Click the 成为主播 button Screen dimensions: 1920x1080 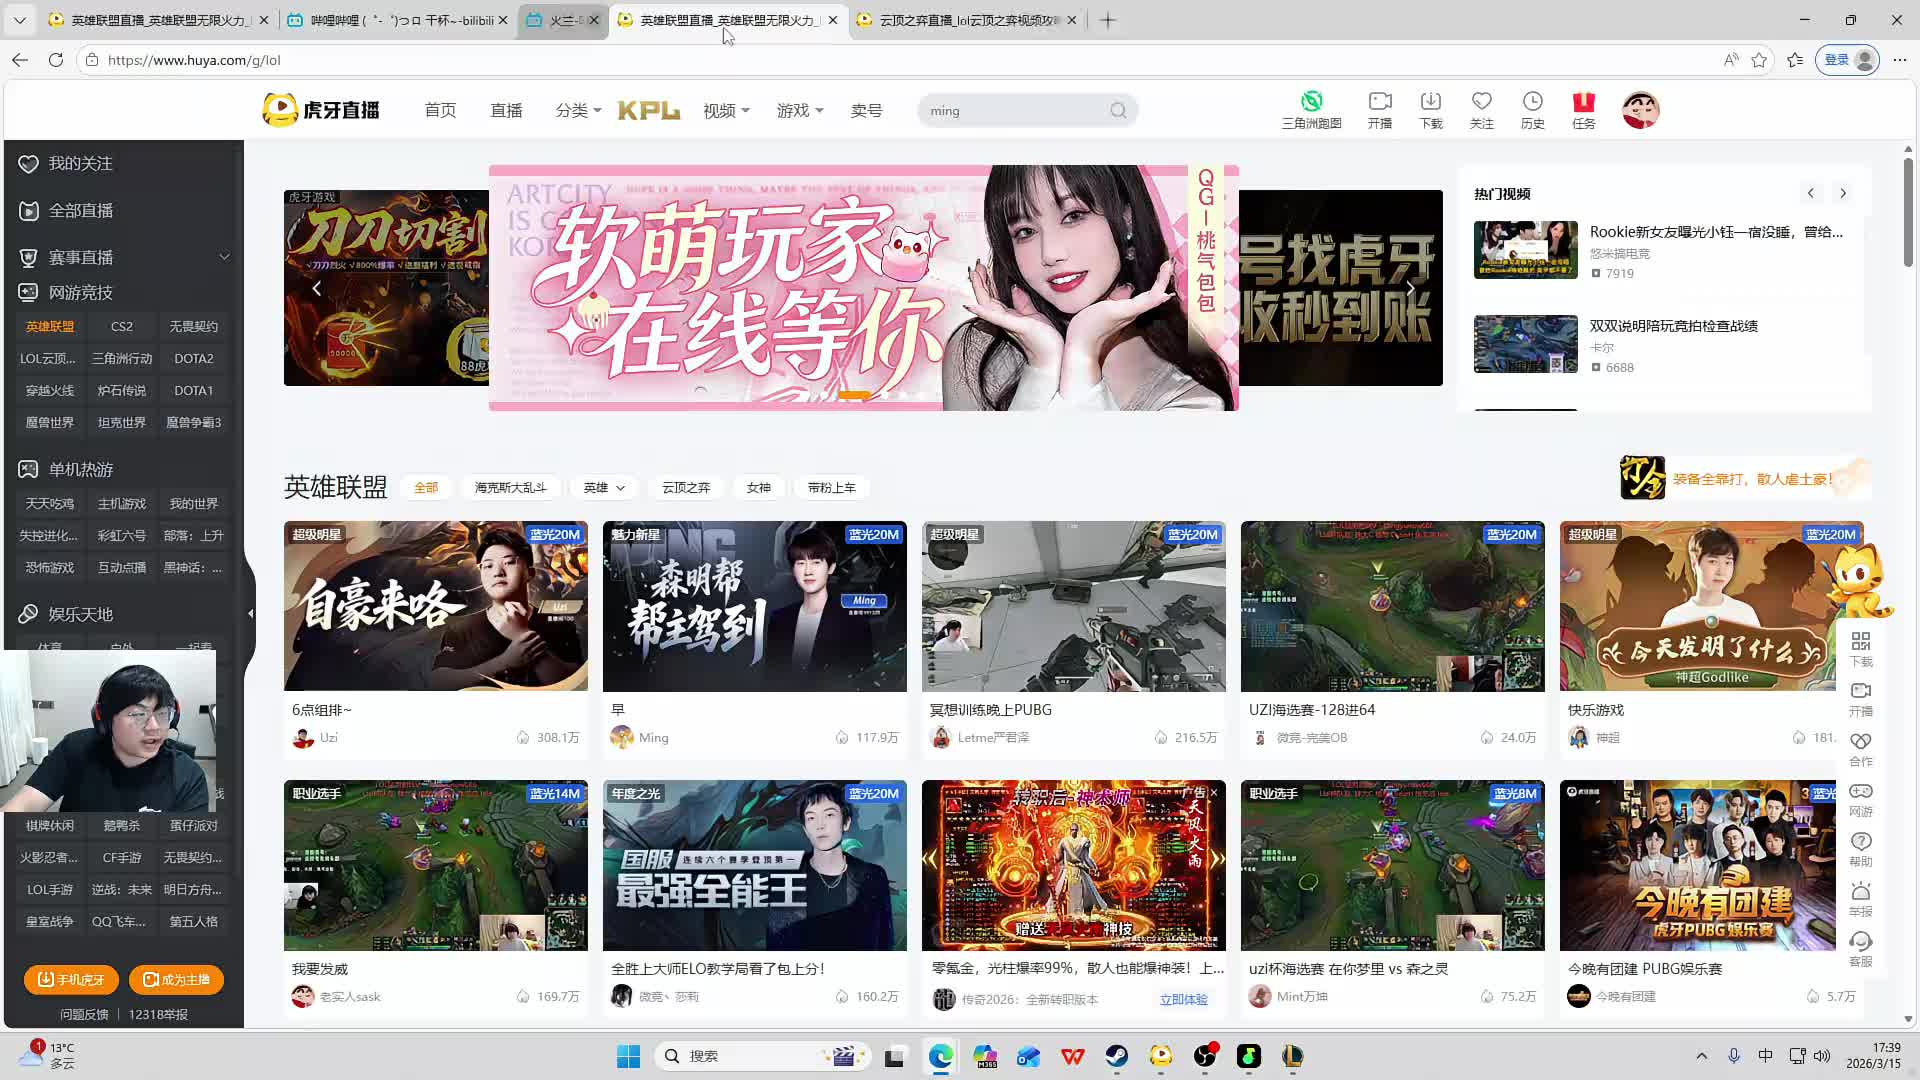176,980
